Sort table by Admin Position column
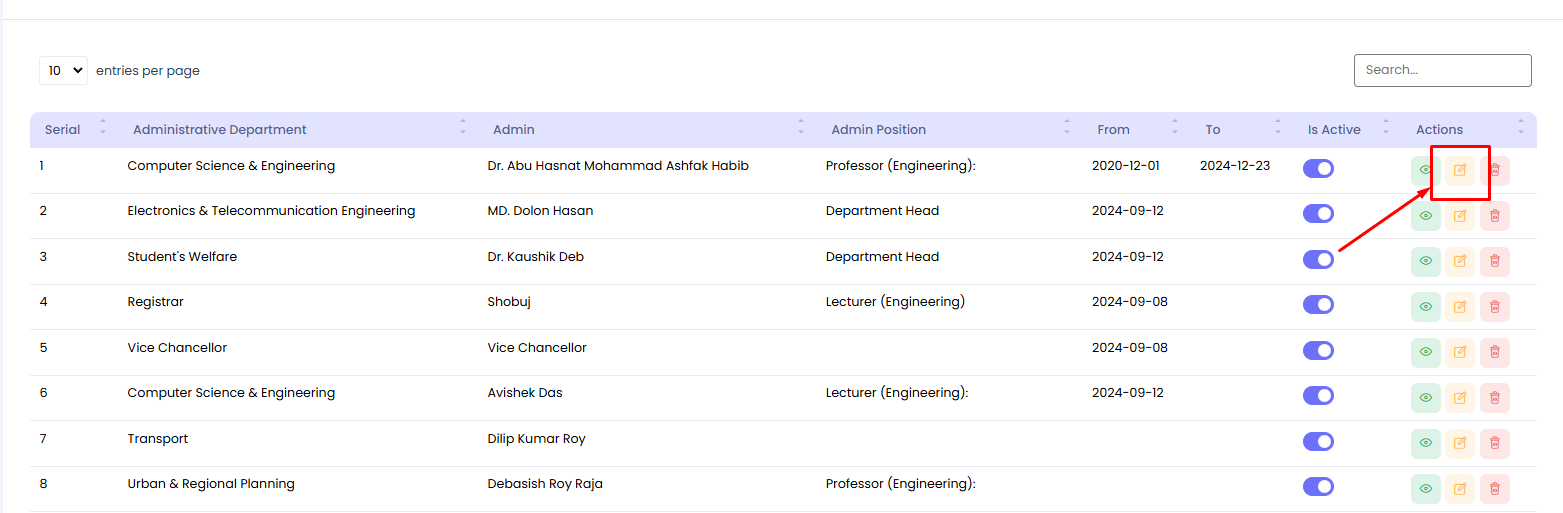 878,129
